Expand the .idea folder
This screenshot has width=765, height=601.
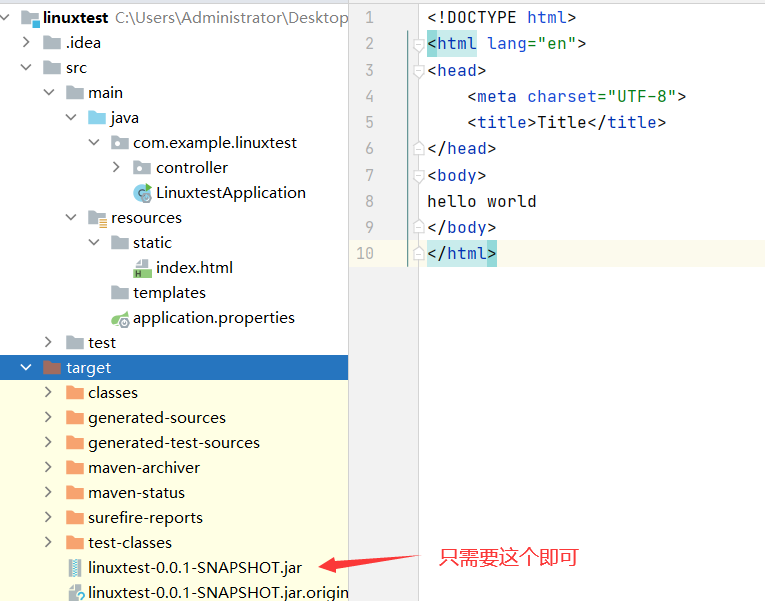click(x=26, y=42)
